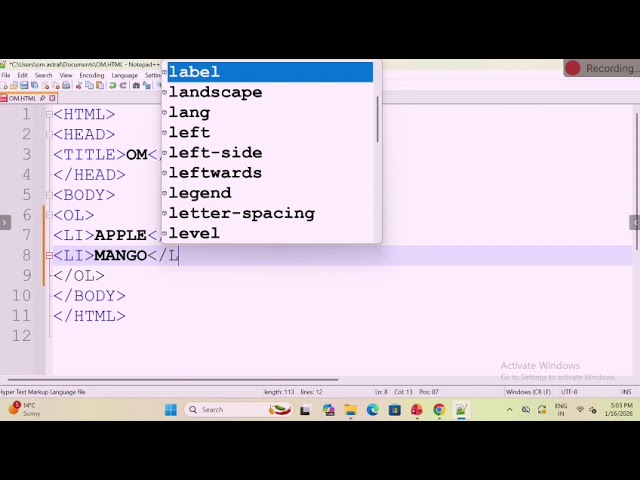Click the UTF-8 encoding status field
The image size is (640, 480).
click(x=569, y=392)
